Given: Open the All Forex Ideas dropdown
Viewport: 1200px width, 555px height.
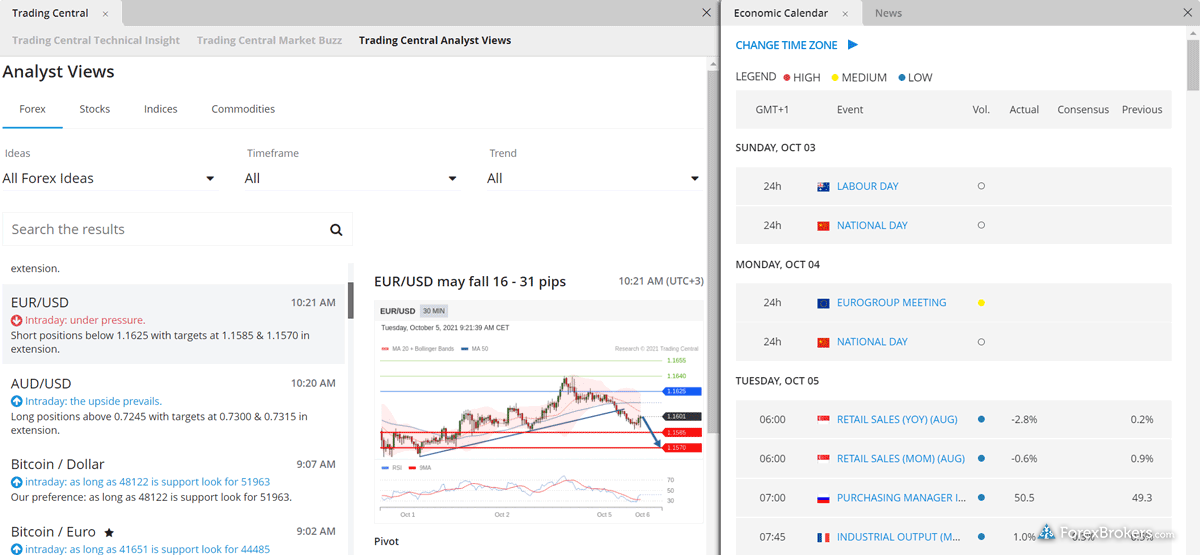Looking at the screenshot, I should click(108, 178).
